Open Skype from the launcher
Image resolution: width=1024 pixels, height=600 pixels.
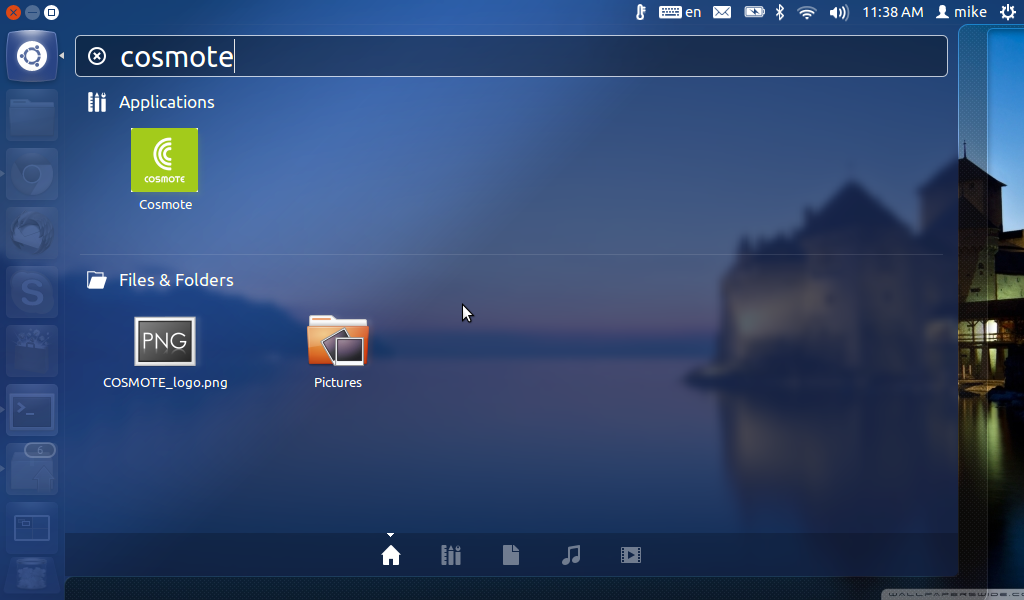[32, 292]
